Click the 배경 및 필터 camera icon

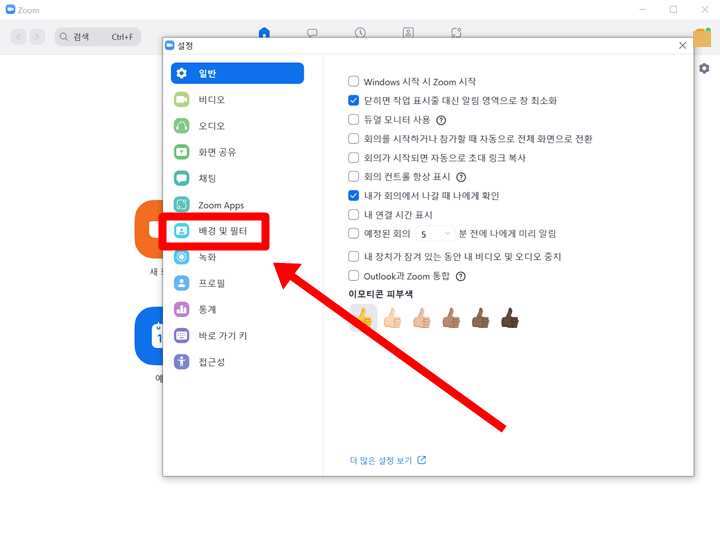click(x=182, y=231)
